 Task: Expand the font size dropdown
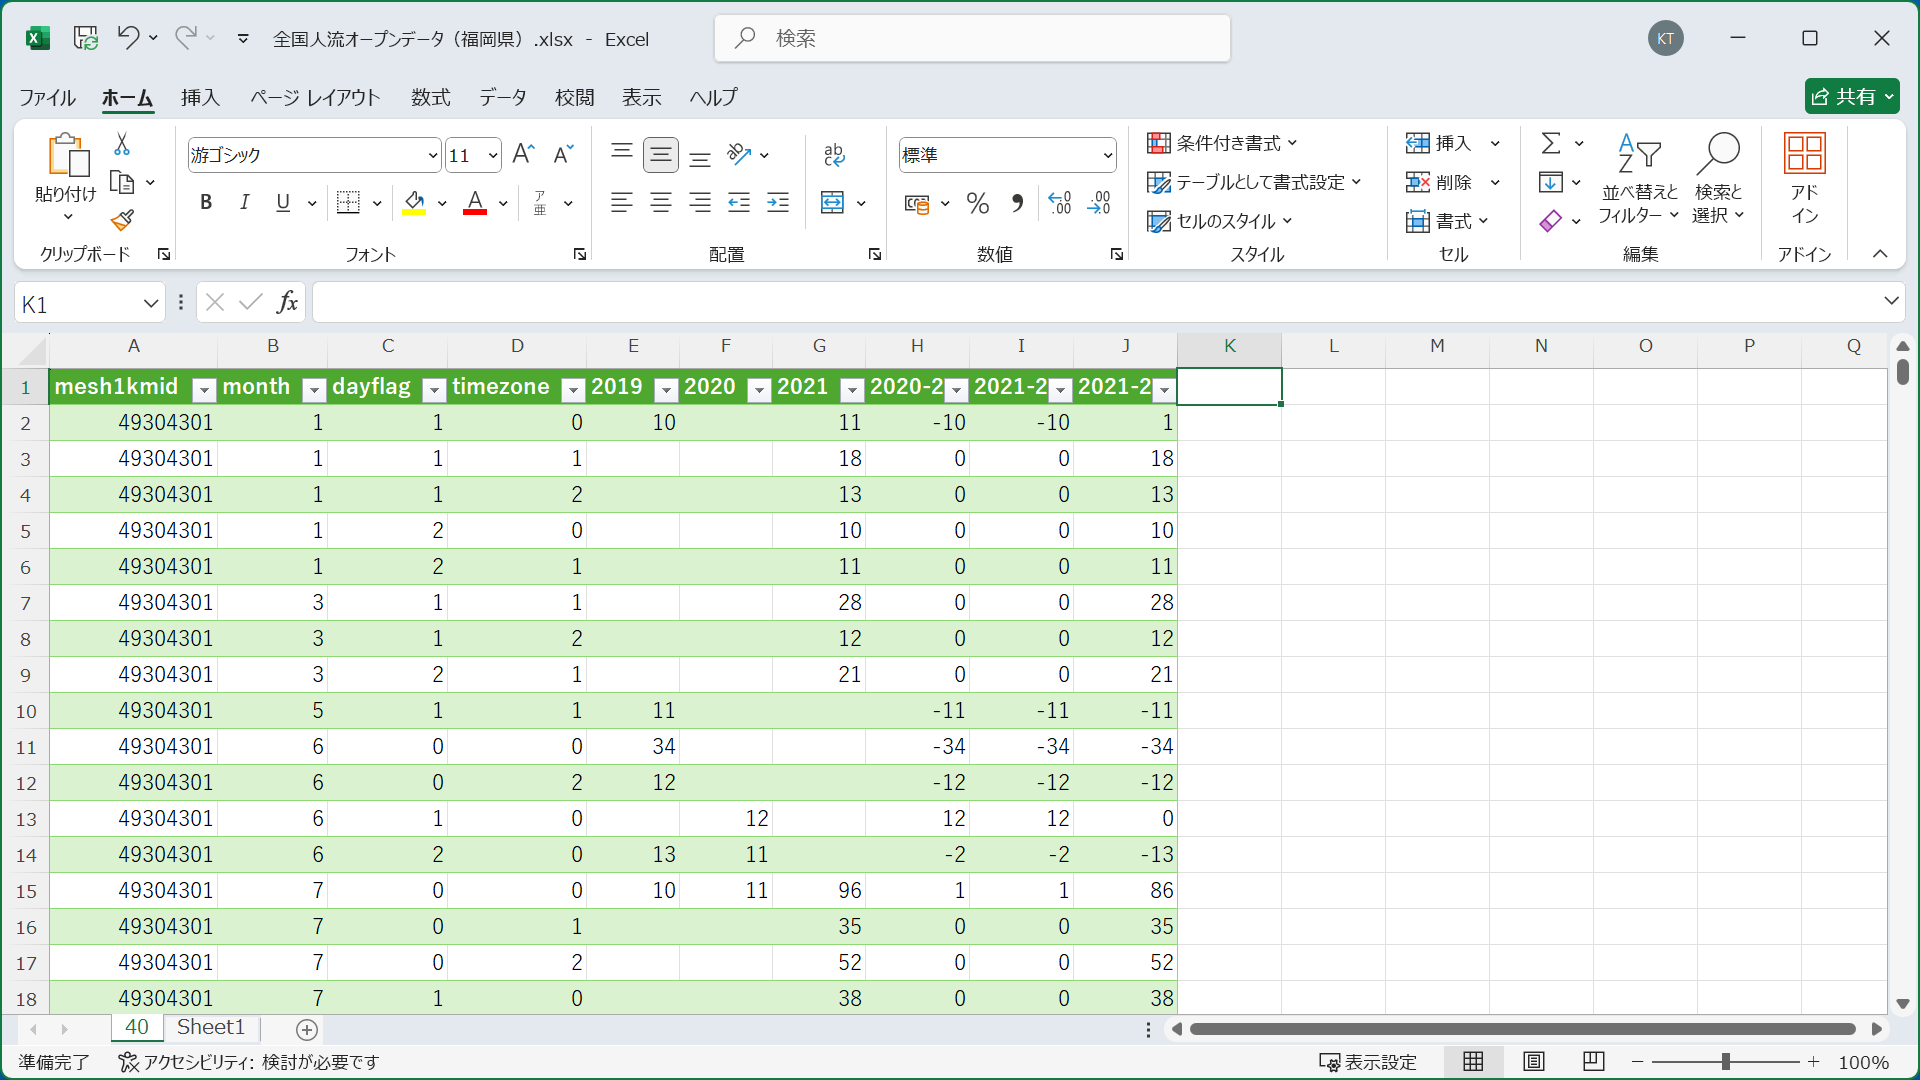[x=493, y=155]
